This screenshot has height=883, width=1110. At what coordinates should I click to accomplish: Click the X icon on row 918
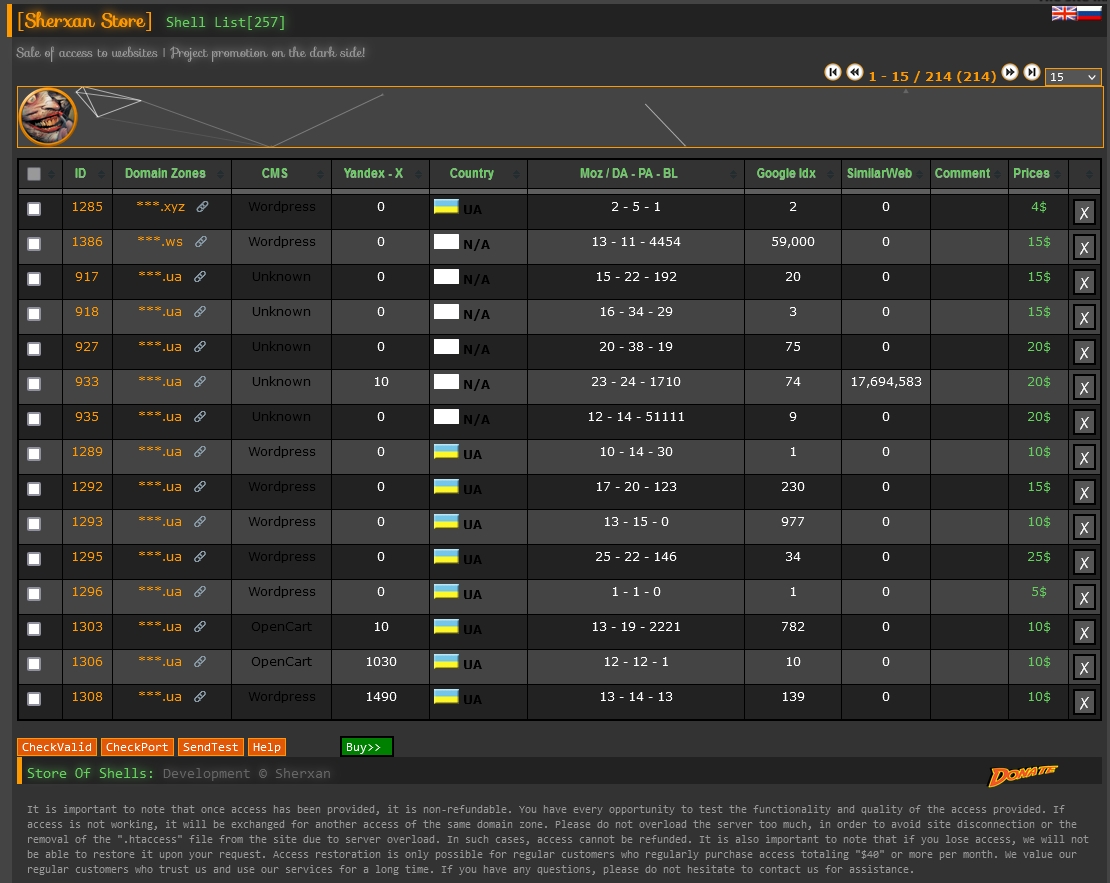(x=1084, y=317)
